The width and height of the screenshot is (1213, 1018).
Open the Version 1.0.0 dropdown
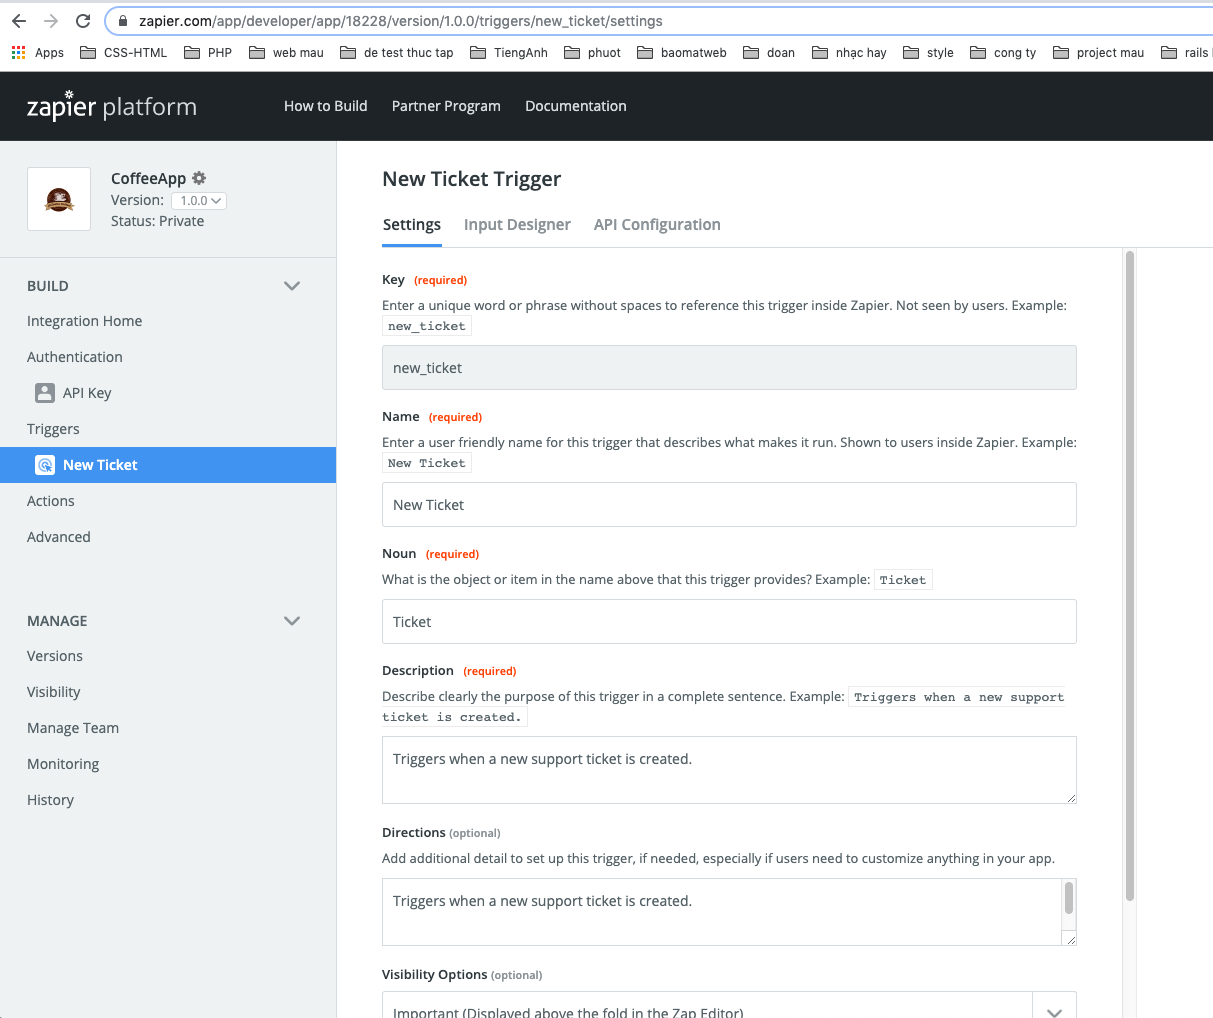click(199, 201)
